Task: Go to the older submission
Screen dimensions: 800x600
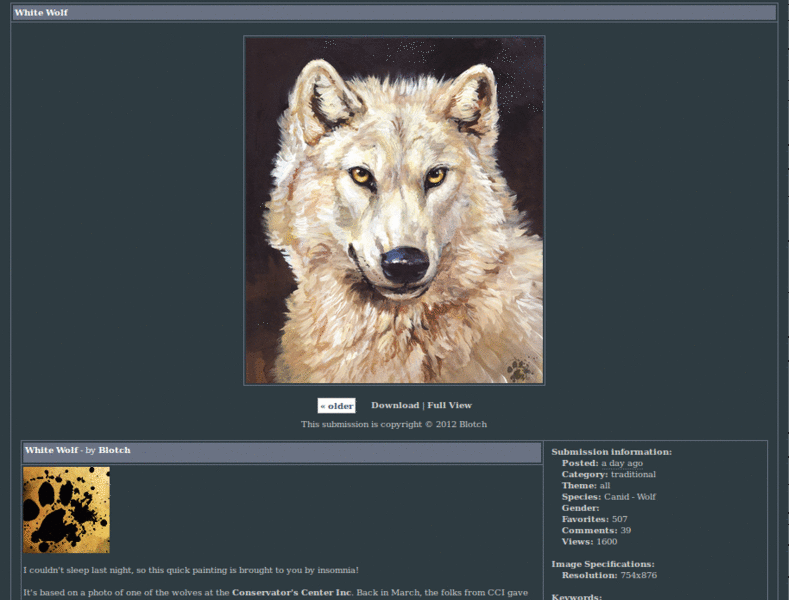Action: [x=337, y=406]
